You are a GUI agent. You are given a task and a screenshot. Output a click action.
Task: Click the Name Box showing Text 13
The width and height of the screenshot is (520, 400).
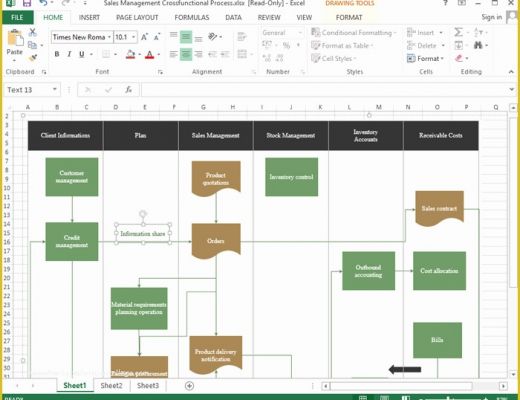click(x=28, y=90)
